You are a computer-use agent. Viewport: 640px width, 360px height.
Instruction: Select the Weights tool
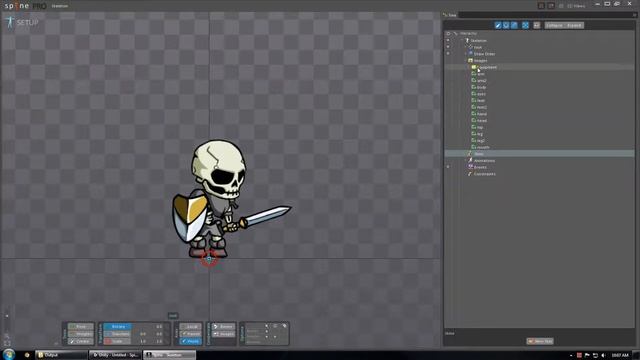pos(81,334)
